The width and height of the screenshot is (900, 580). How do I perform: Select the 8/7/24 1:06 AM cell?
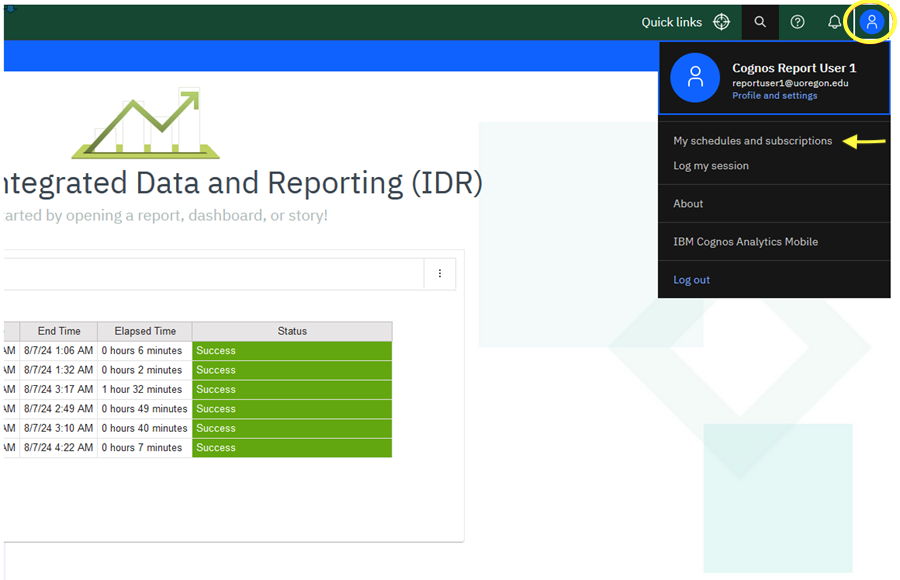[x=59, y=350]
